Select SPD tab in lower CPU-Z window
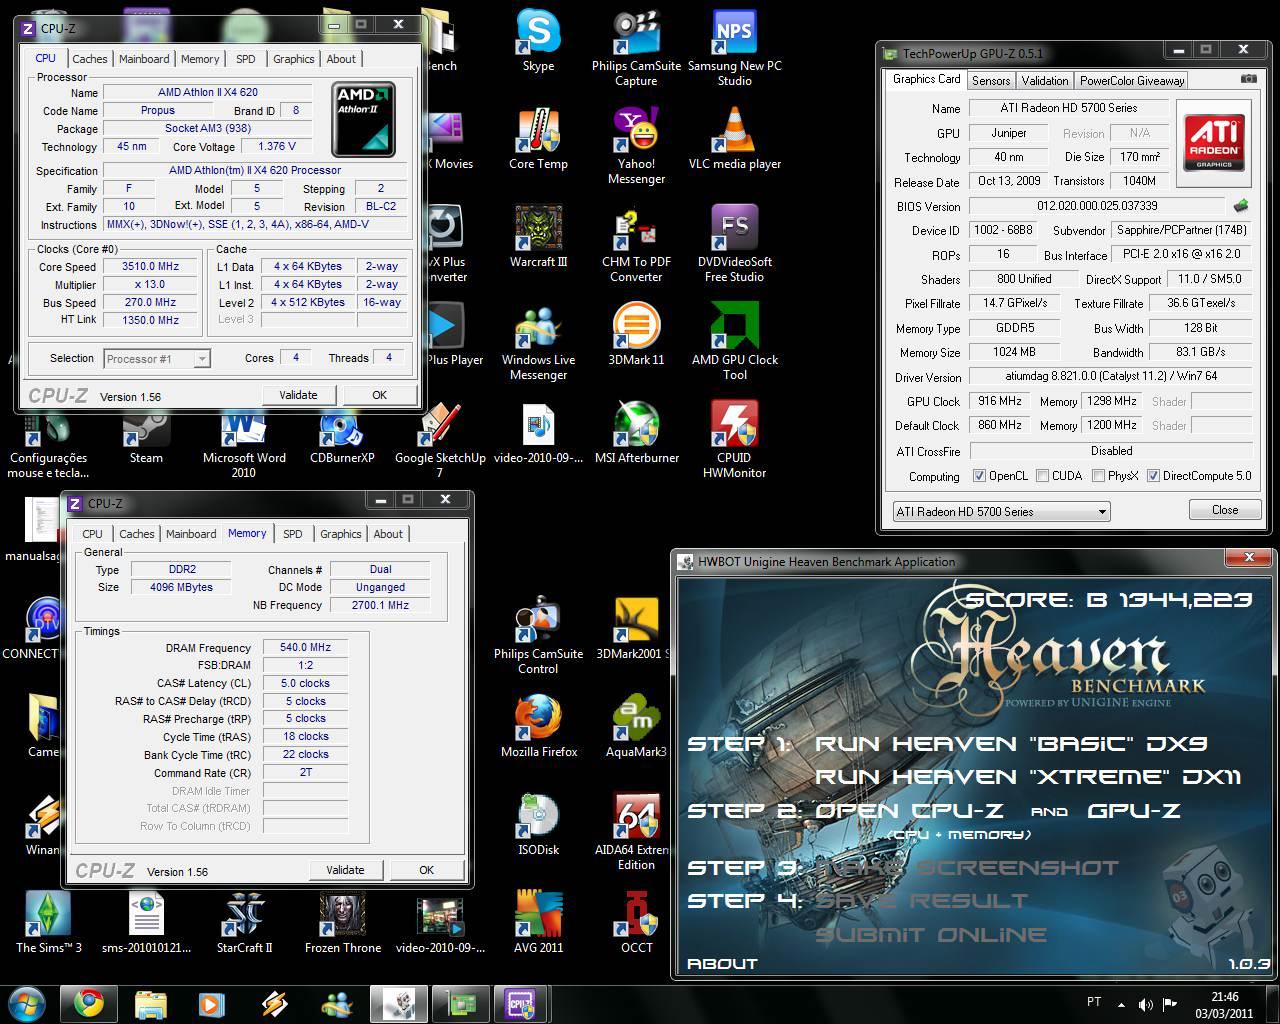This screenshot has height=1024, width=1280. coord(292,534)
